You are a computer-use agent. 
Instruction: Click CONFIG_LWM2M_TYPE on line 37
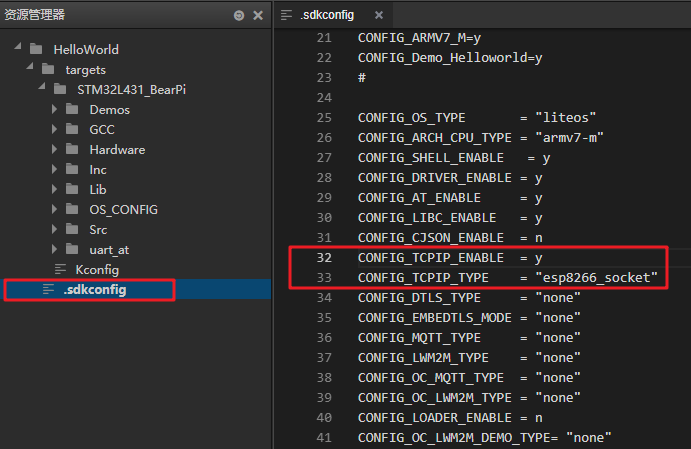coord(423,358)
